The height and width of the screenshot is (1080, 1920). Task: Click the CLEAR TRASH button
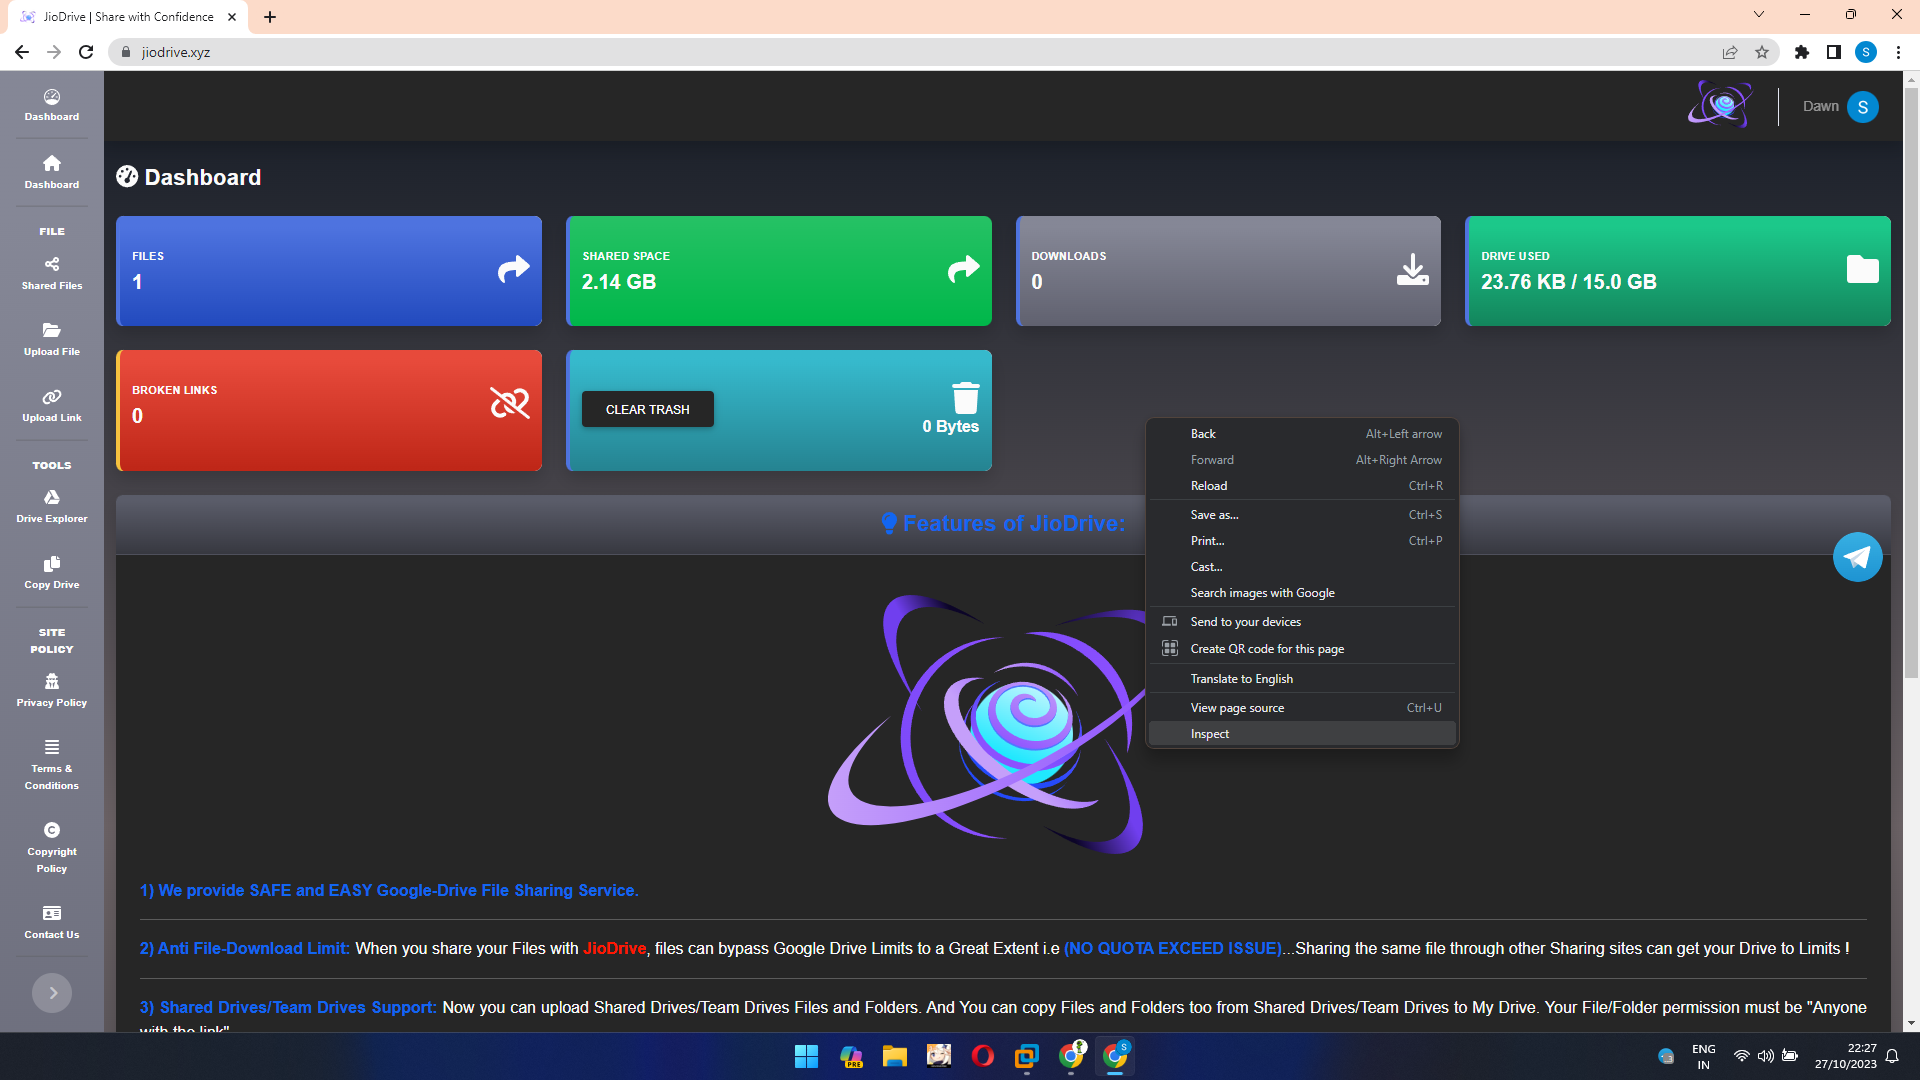point(647,409)
